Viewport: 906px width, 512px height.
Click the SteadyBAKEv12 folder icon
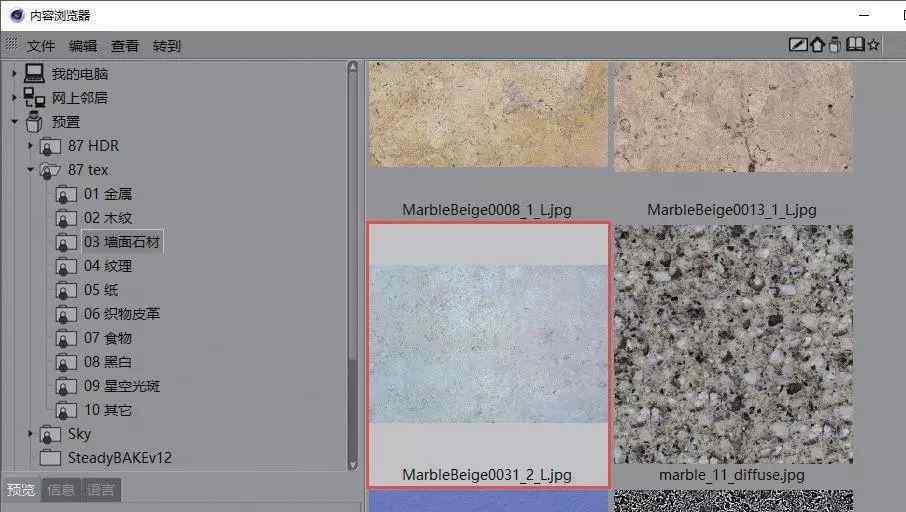pos(50,458)
